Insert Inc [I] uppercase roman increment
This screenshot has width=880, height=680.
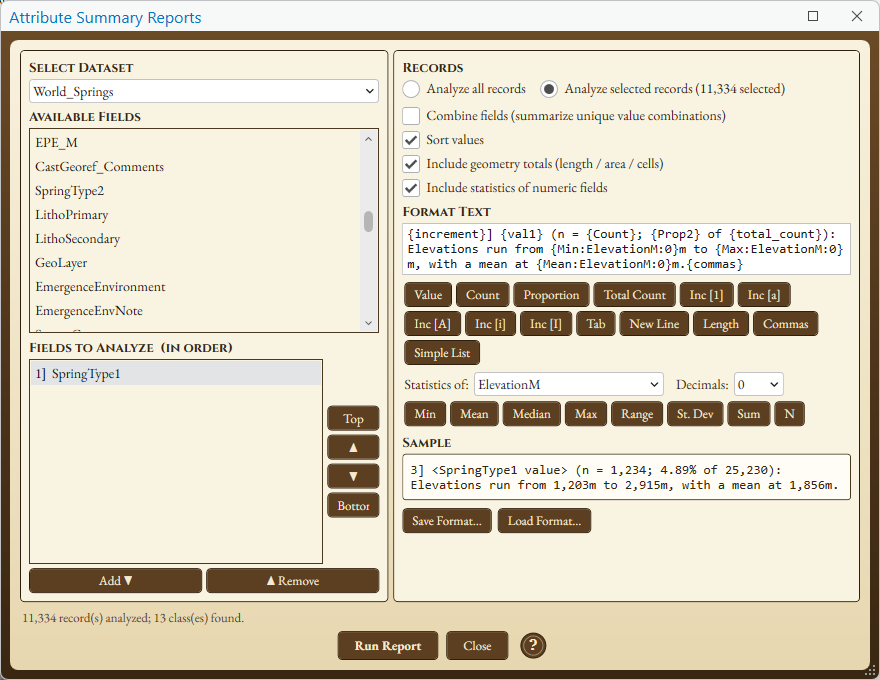[545, 324]
